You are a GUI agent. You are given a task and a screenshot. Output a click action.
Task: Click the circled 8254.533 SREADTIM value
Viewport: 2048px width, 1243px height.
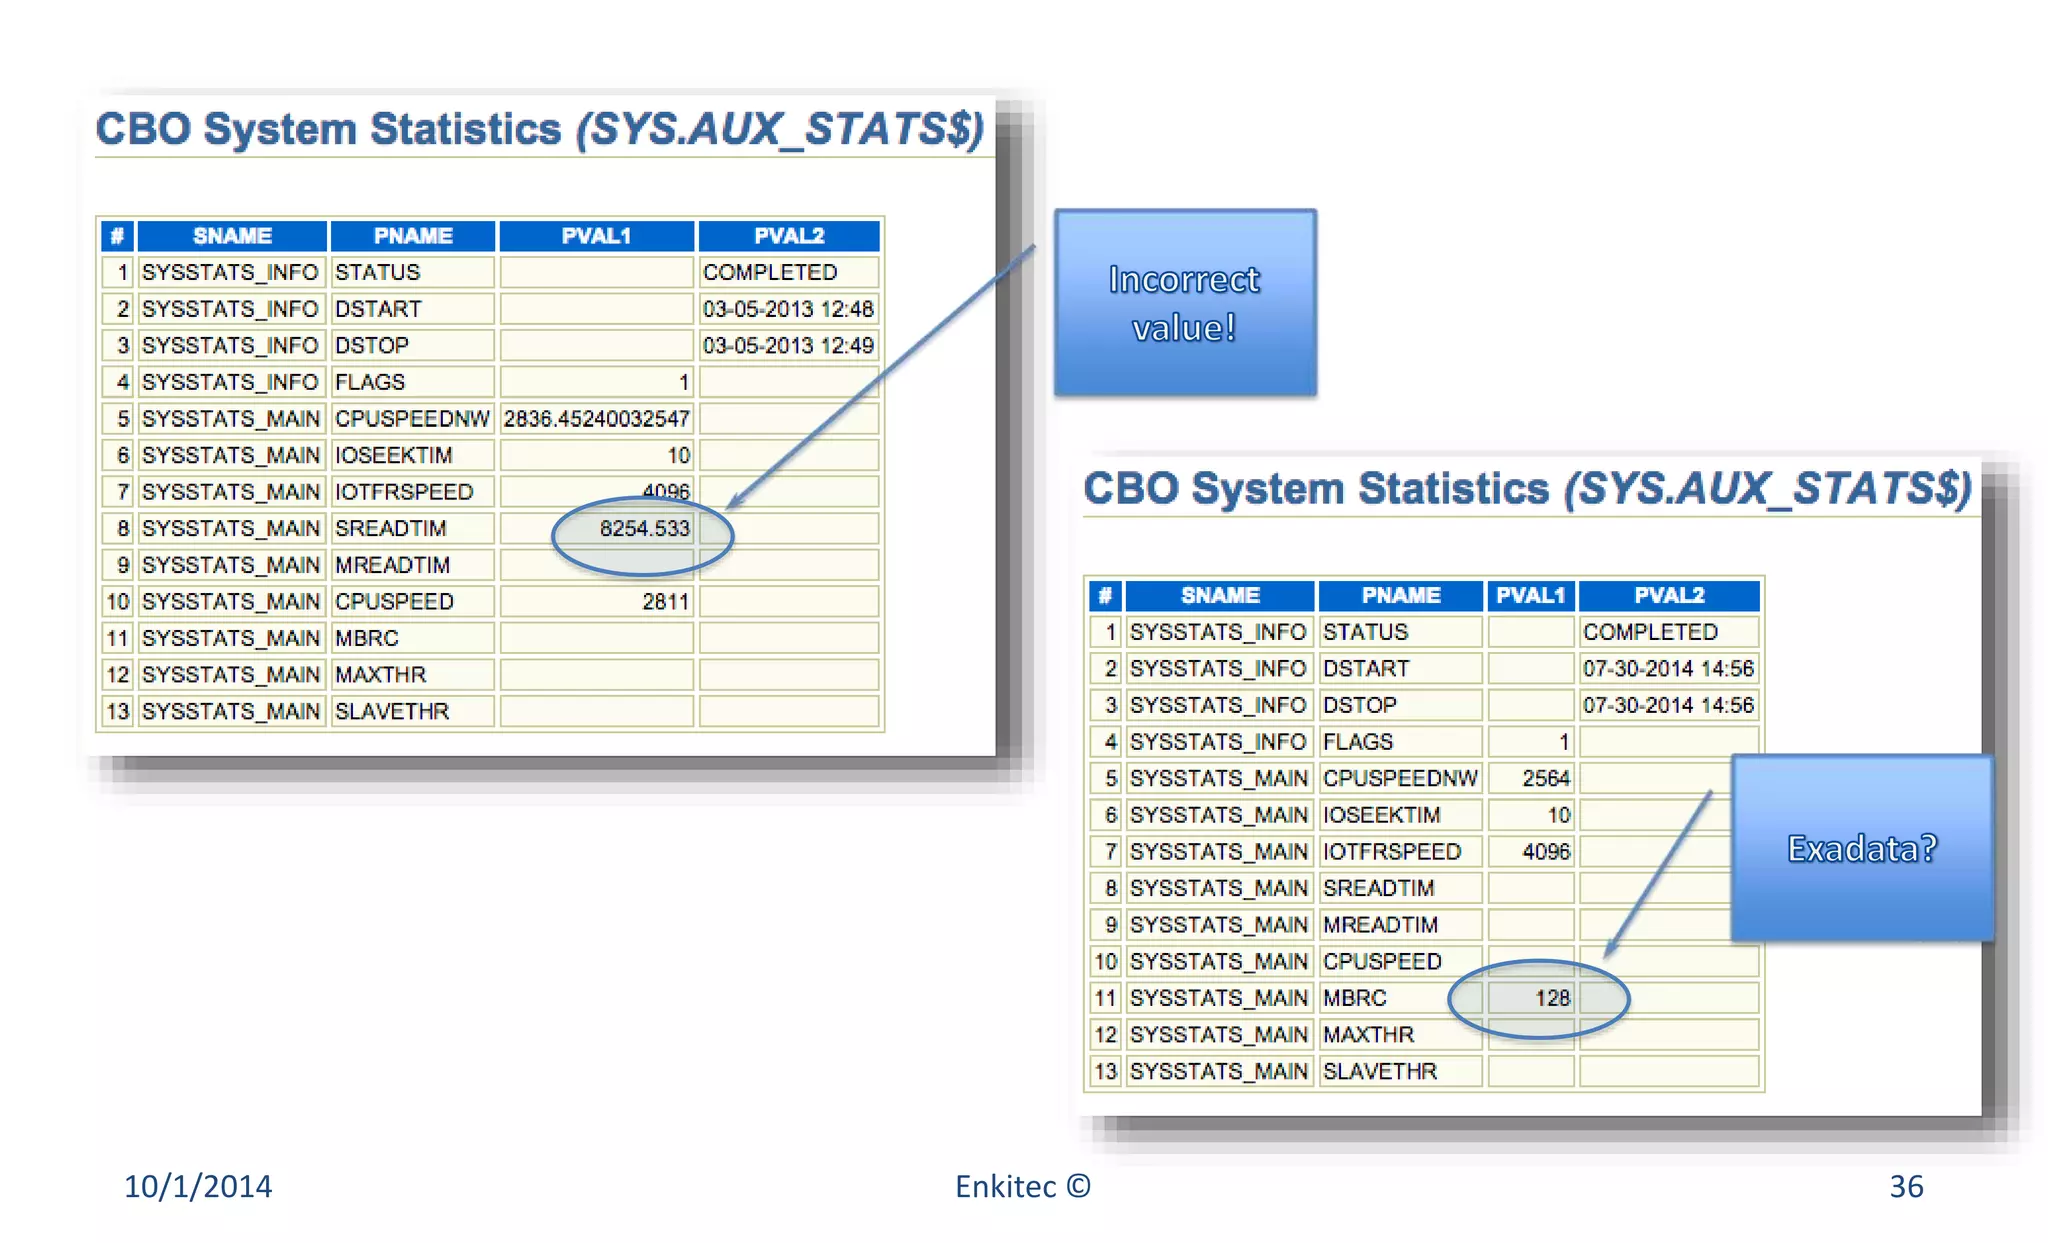pyautogui.click(x=644, y=528)
